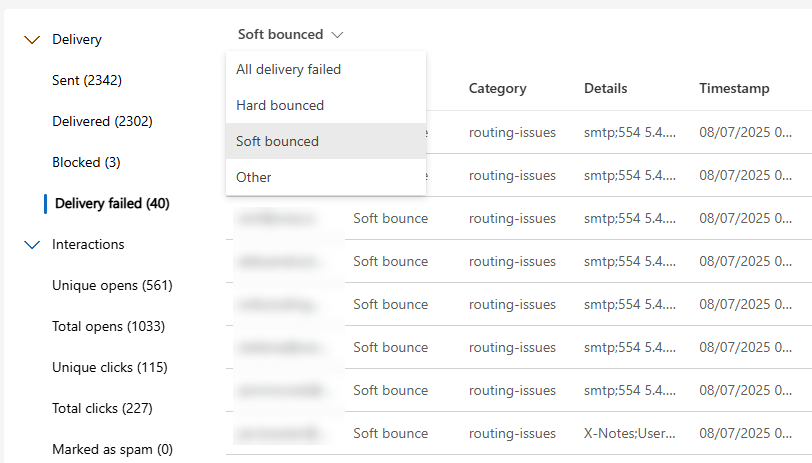Collapse the Delivery section chevron
The image size is (812, 463).
click(32, 40)
